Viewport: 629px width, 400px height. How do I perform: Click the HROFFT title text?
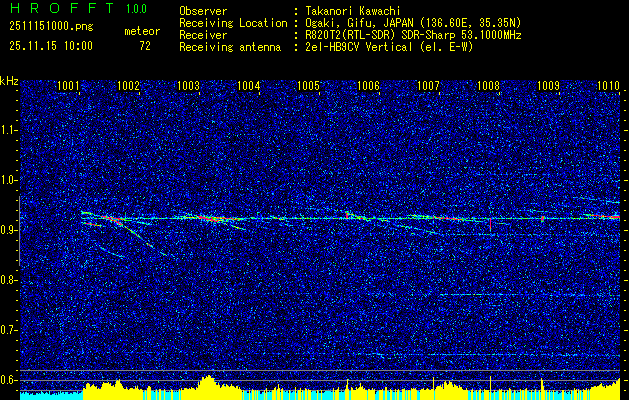click(62, 8)
